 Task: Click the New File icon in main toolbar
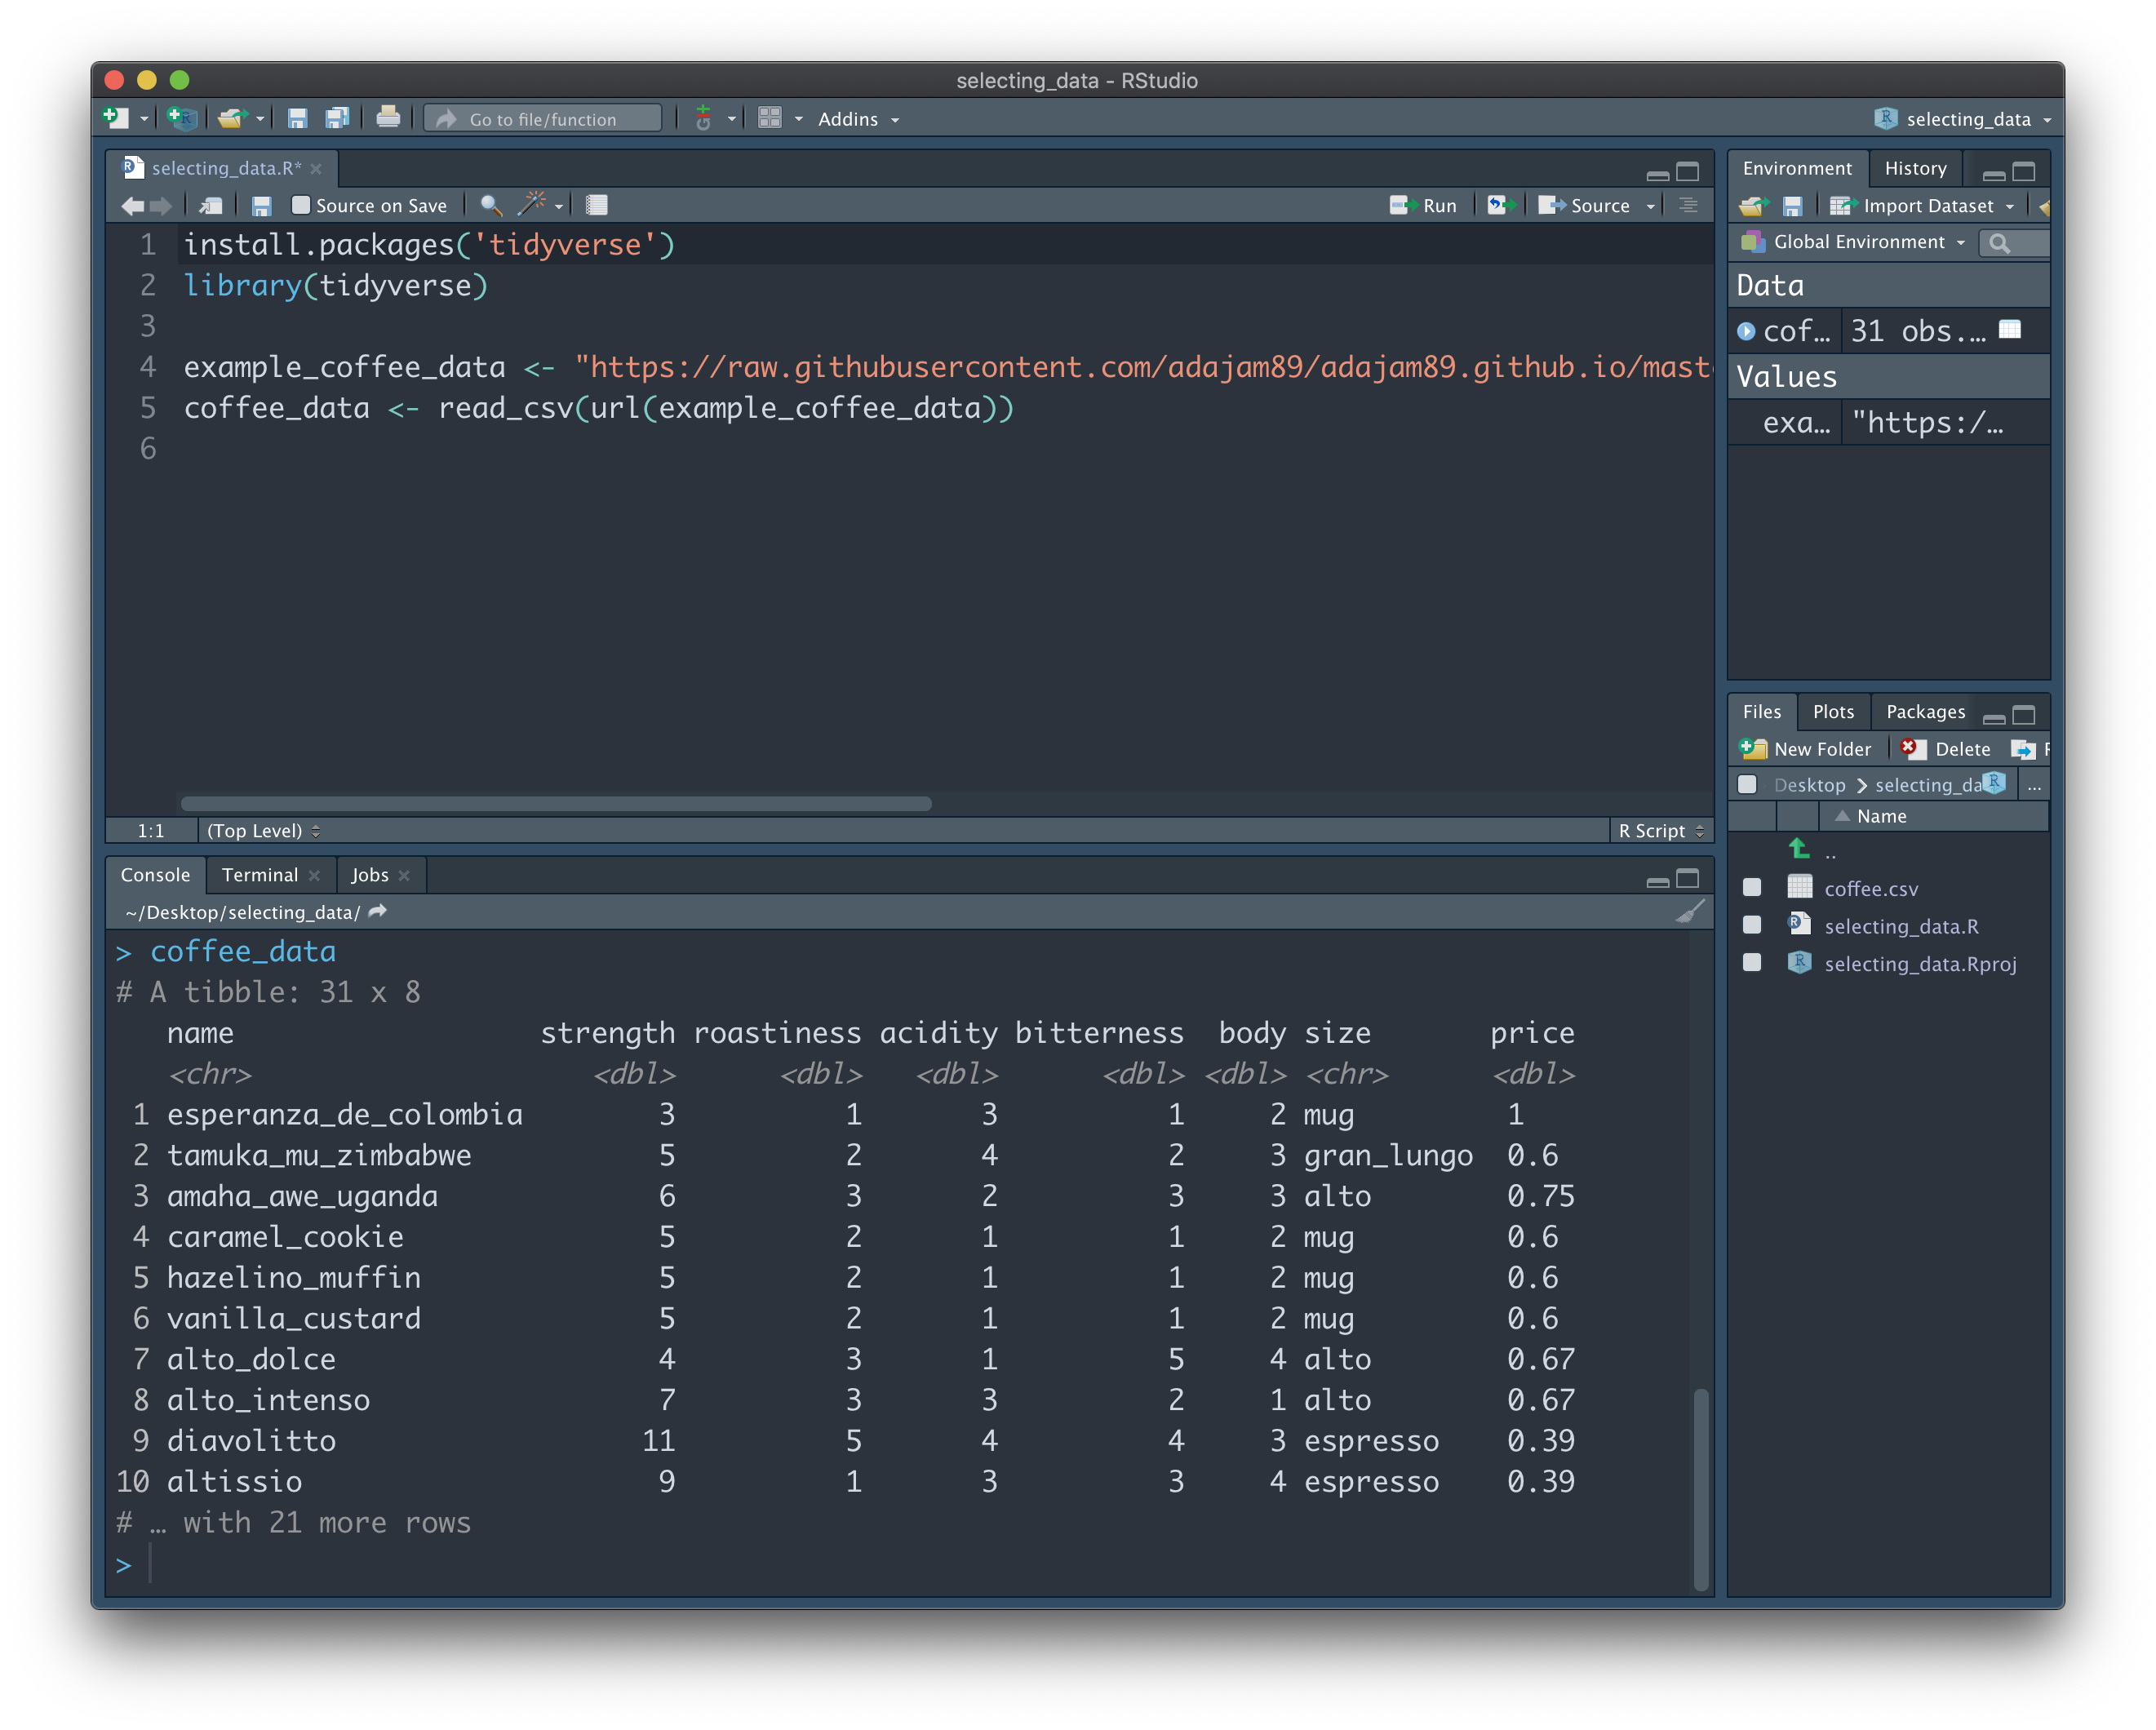pyautogui.click(x=116, y=118)
